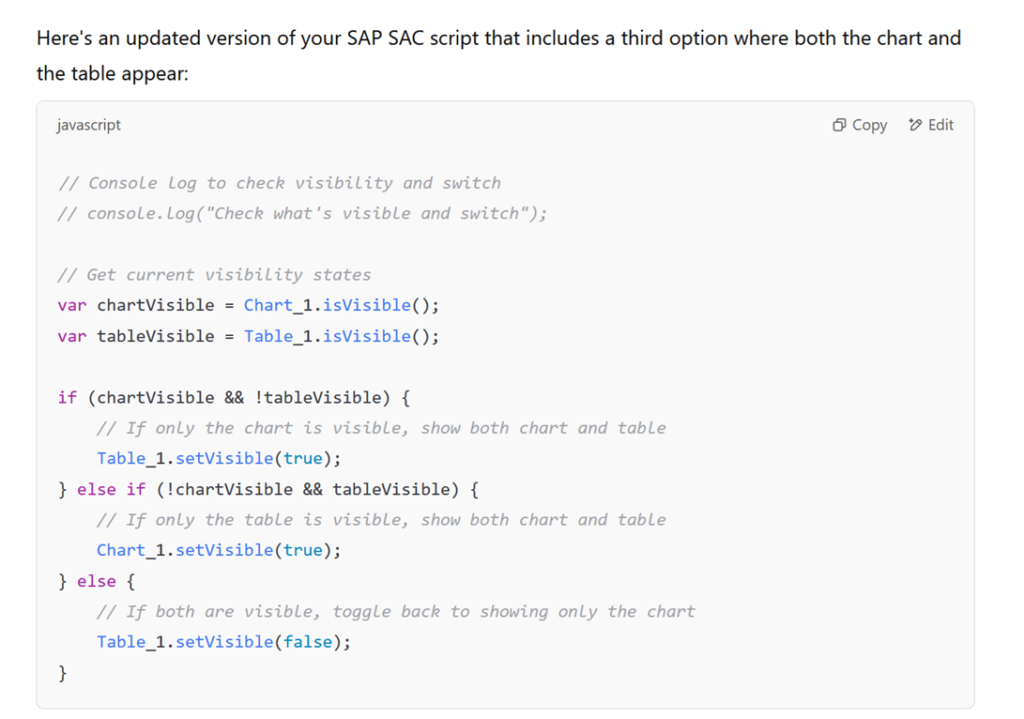
Task: Click the sparkle pencil icon beside Edit label
Action: pyautogui.click(x=915, y=124)
